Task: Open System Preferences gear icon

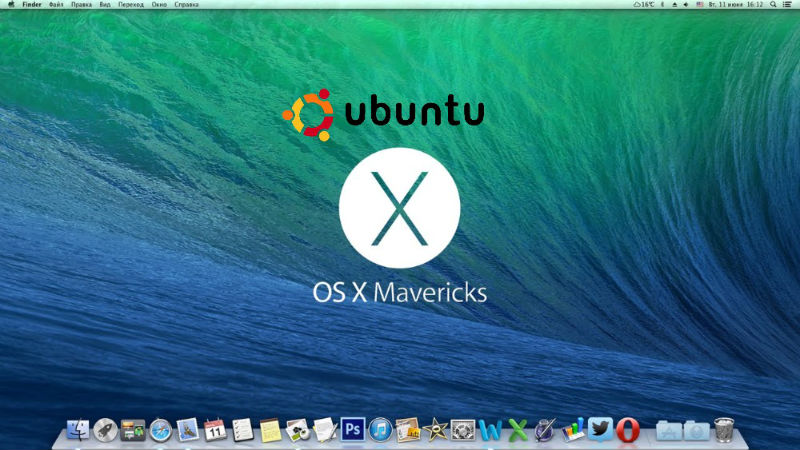Action: click(463, 430)
